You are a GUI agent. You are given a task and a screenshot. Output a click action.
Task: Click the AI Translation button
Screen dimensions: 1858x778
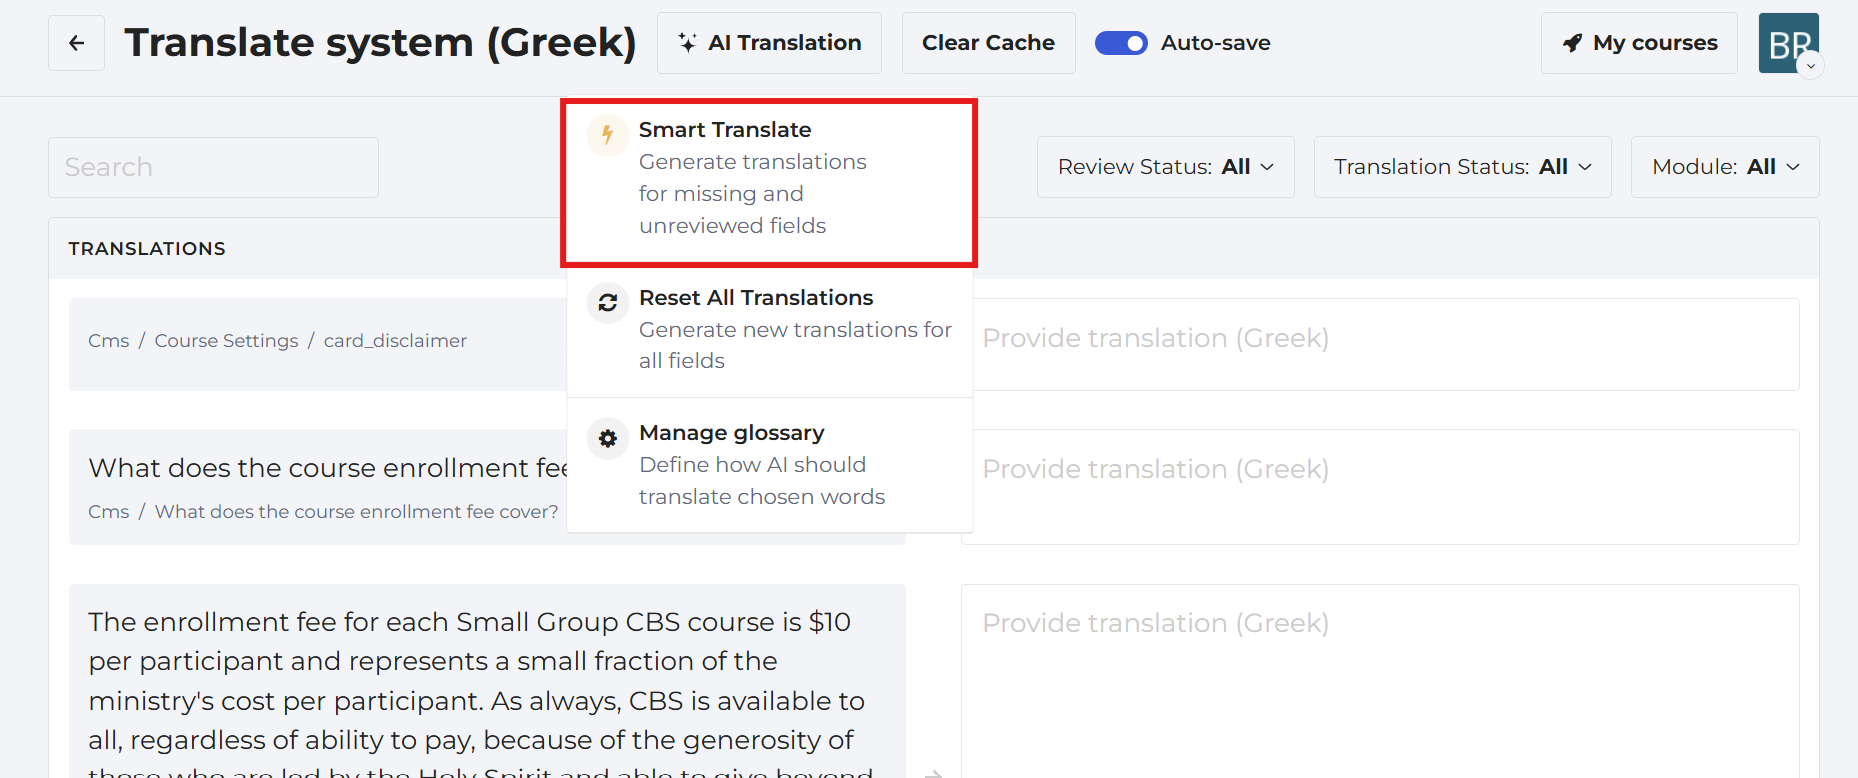[769, 43]
